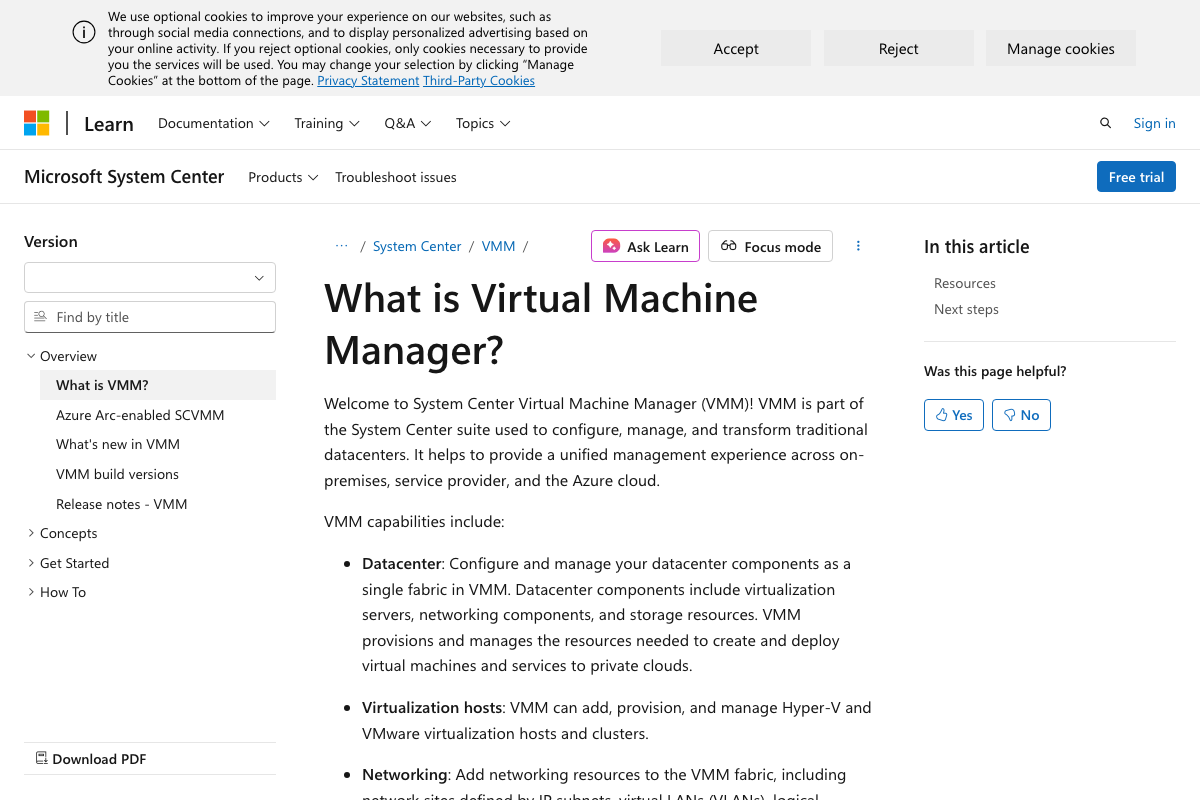
Task: Click the Ask Learn sparkle button
Action: pyautogui.click(x=645, y=246)
